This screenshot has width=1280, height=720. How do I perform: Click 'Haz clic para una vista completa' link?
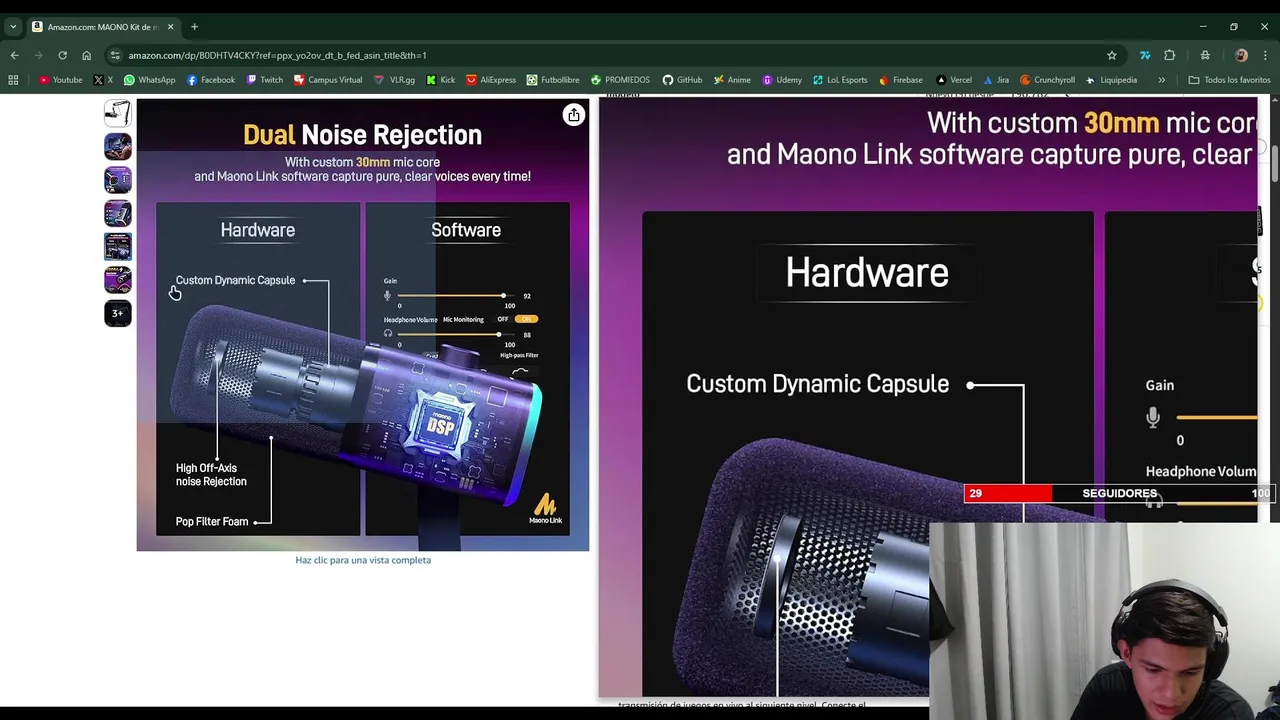pos(363,560)
